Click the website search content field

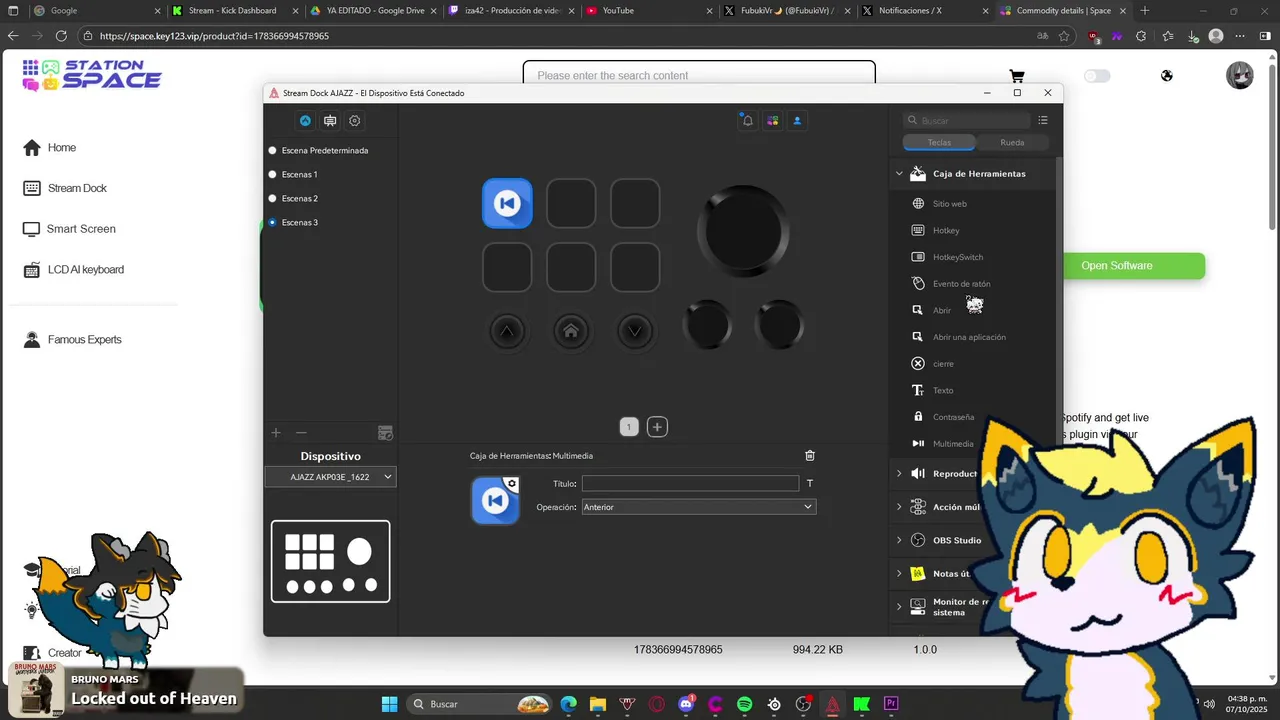tap(699, 75)
